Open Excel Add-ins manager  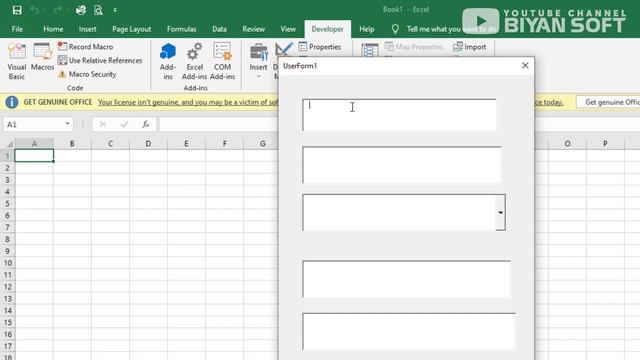(194, 61)
